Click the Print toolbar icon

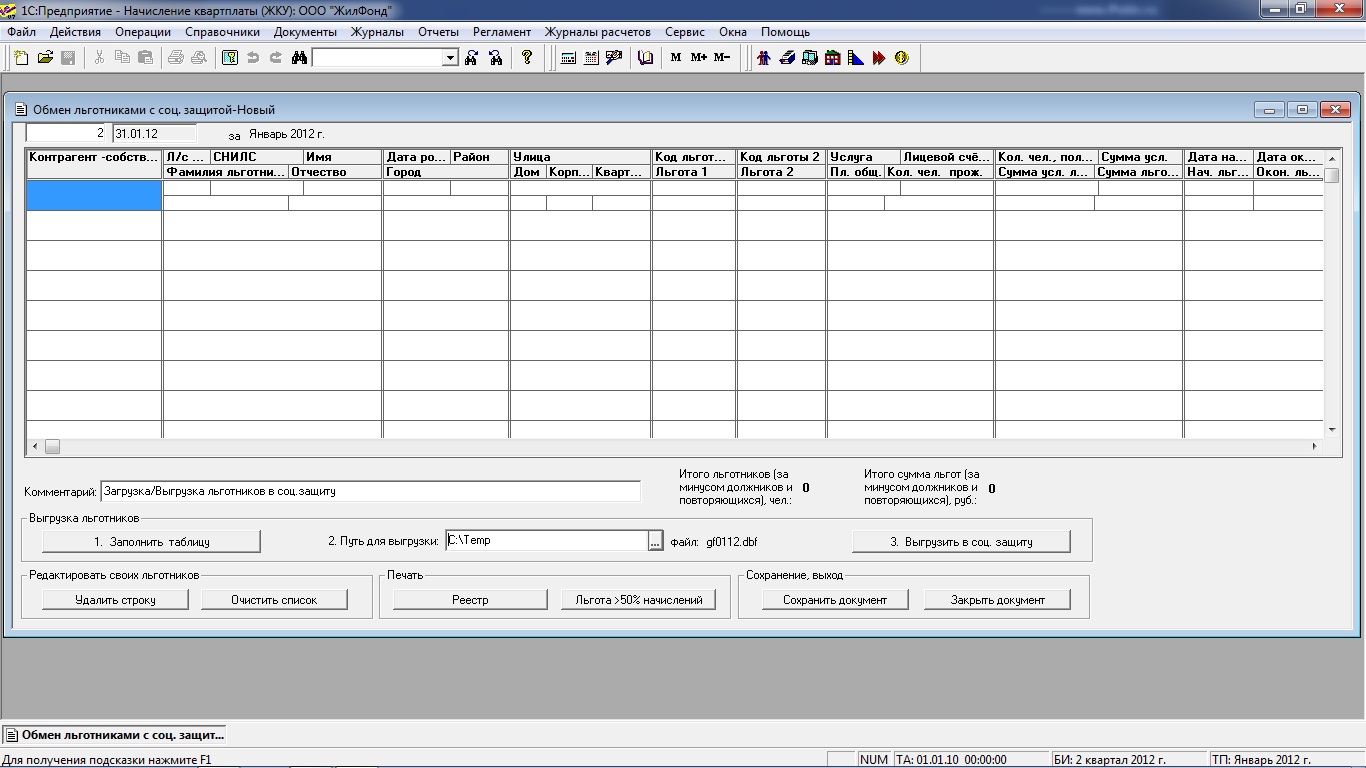click(176, 58)
